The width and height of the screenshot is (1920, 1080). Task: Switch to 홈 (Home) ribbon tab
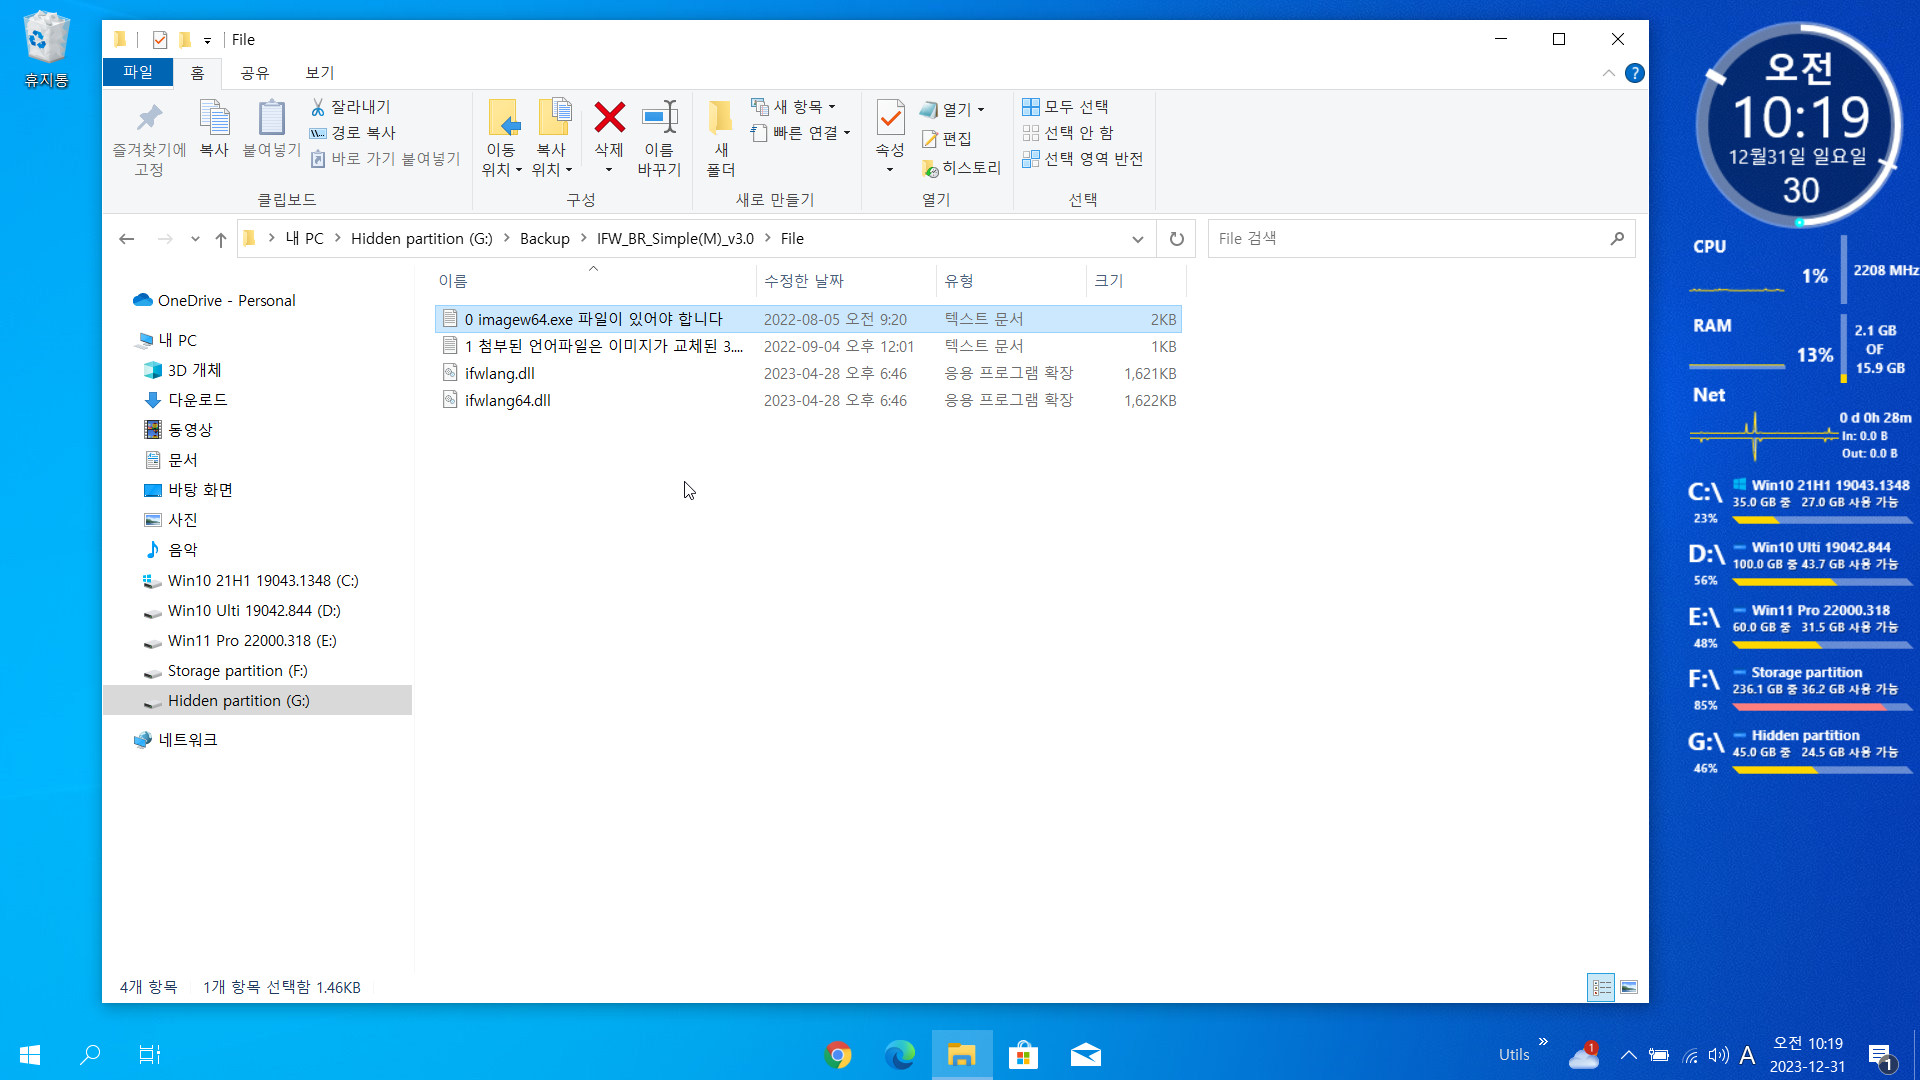(197, 72)
